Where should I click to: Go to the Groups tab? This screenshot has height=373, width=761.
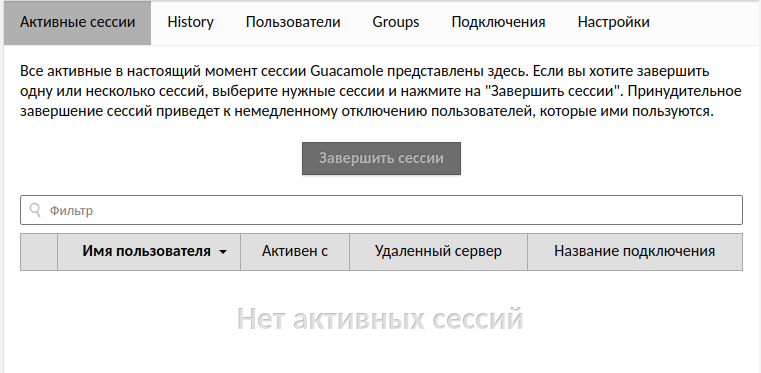(x=396, y=22)
